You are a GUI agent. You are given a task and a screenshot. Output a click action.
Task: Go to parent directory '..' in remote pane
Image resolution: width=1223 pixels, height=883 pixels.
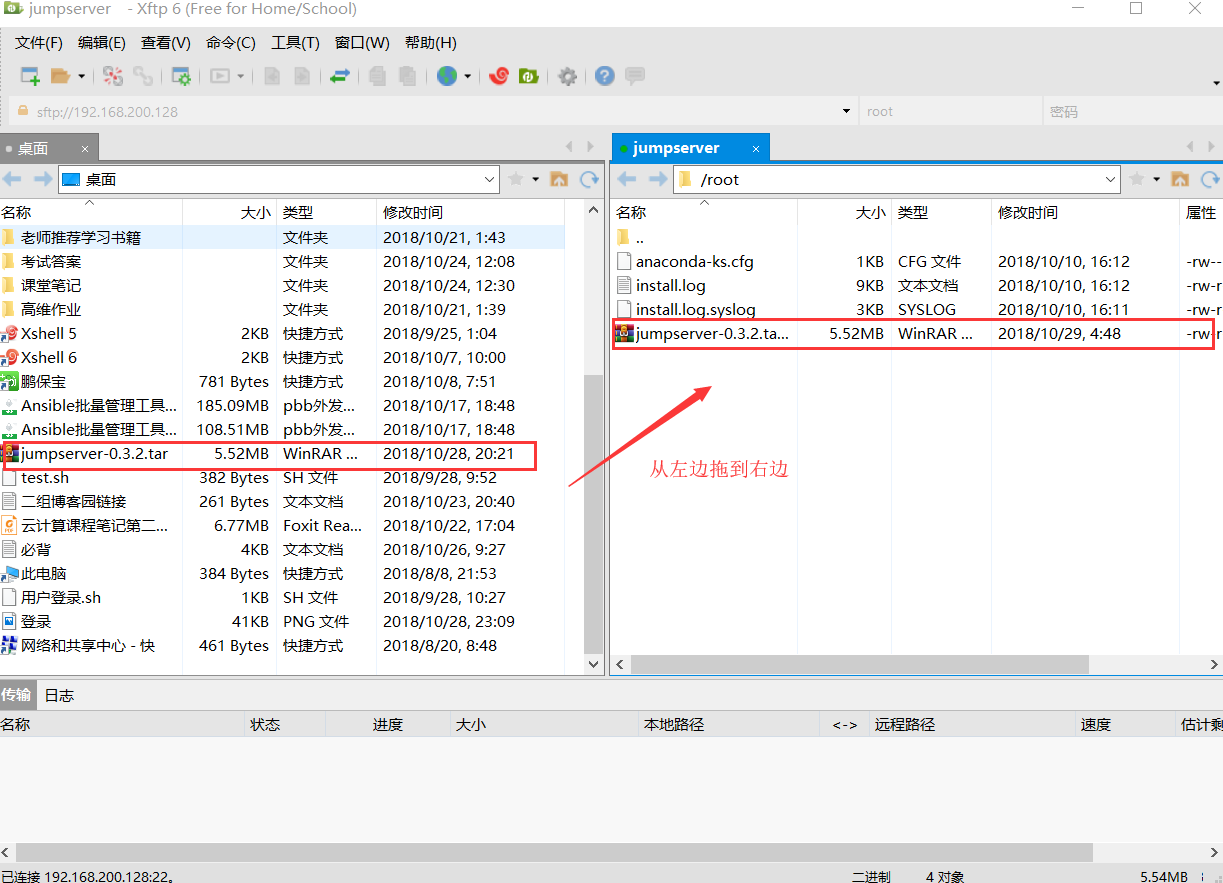[917, 237]
